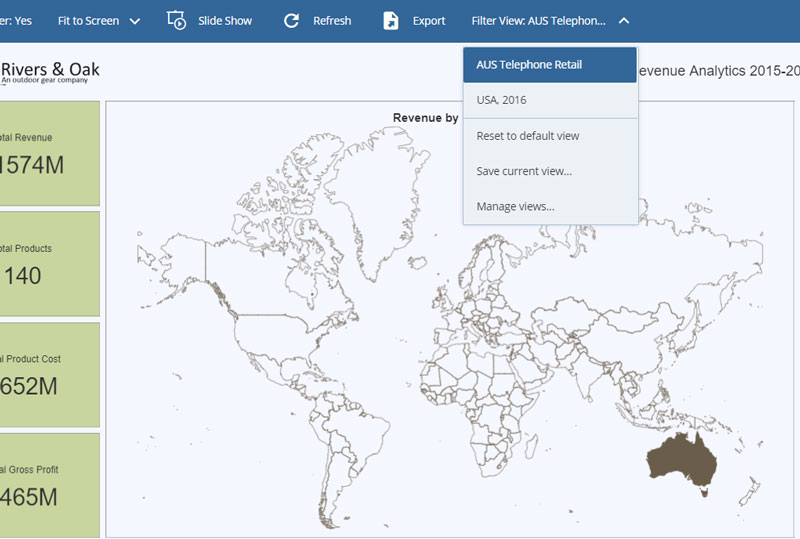Click the Slide Show presentation icon

click(176, 20)
